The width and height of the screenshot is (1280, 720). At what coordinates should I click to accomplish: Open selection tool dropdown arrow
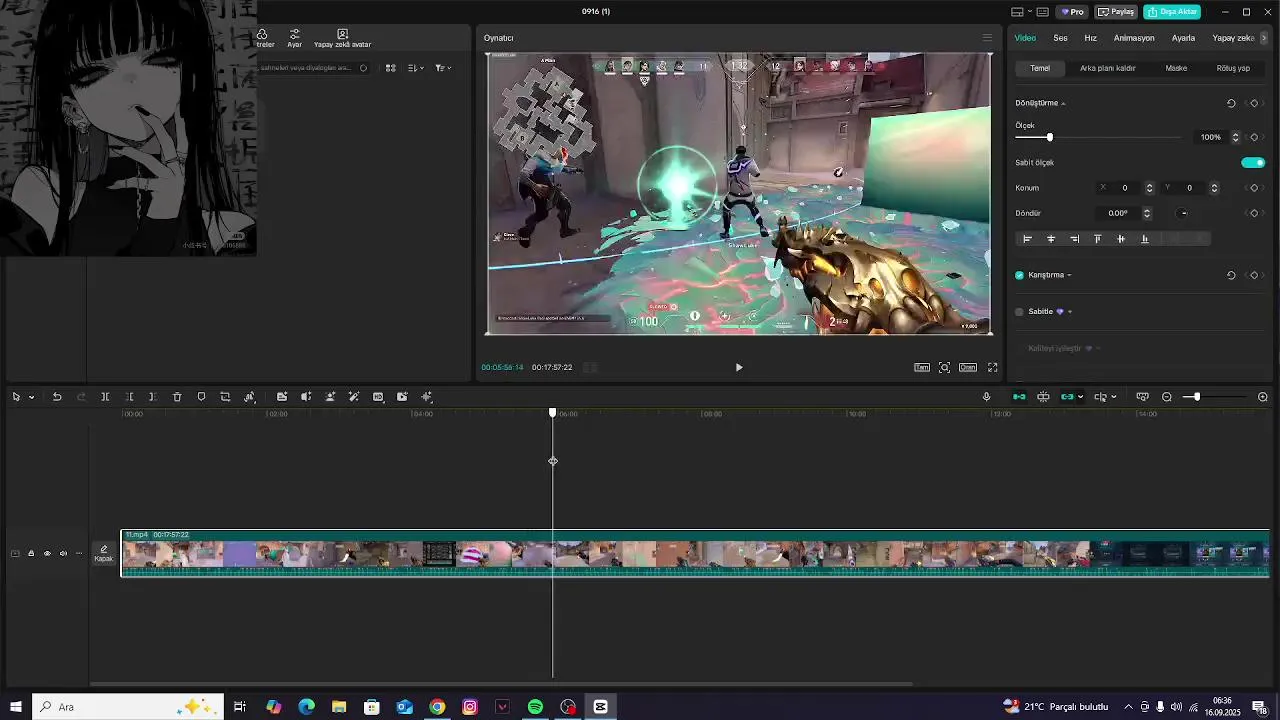point(31,397)
